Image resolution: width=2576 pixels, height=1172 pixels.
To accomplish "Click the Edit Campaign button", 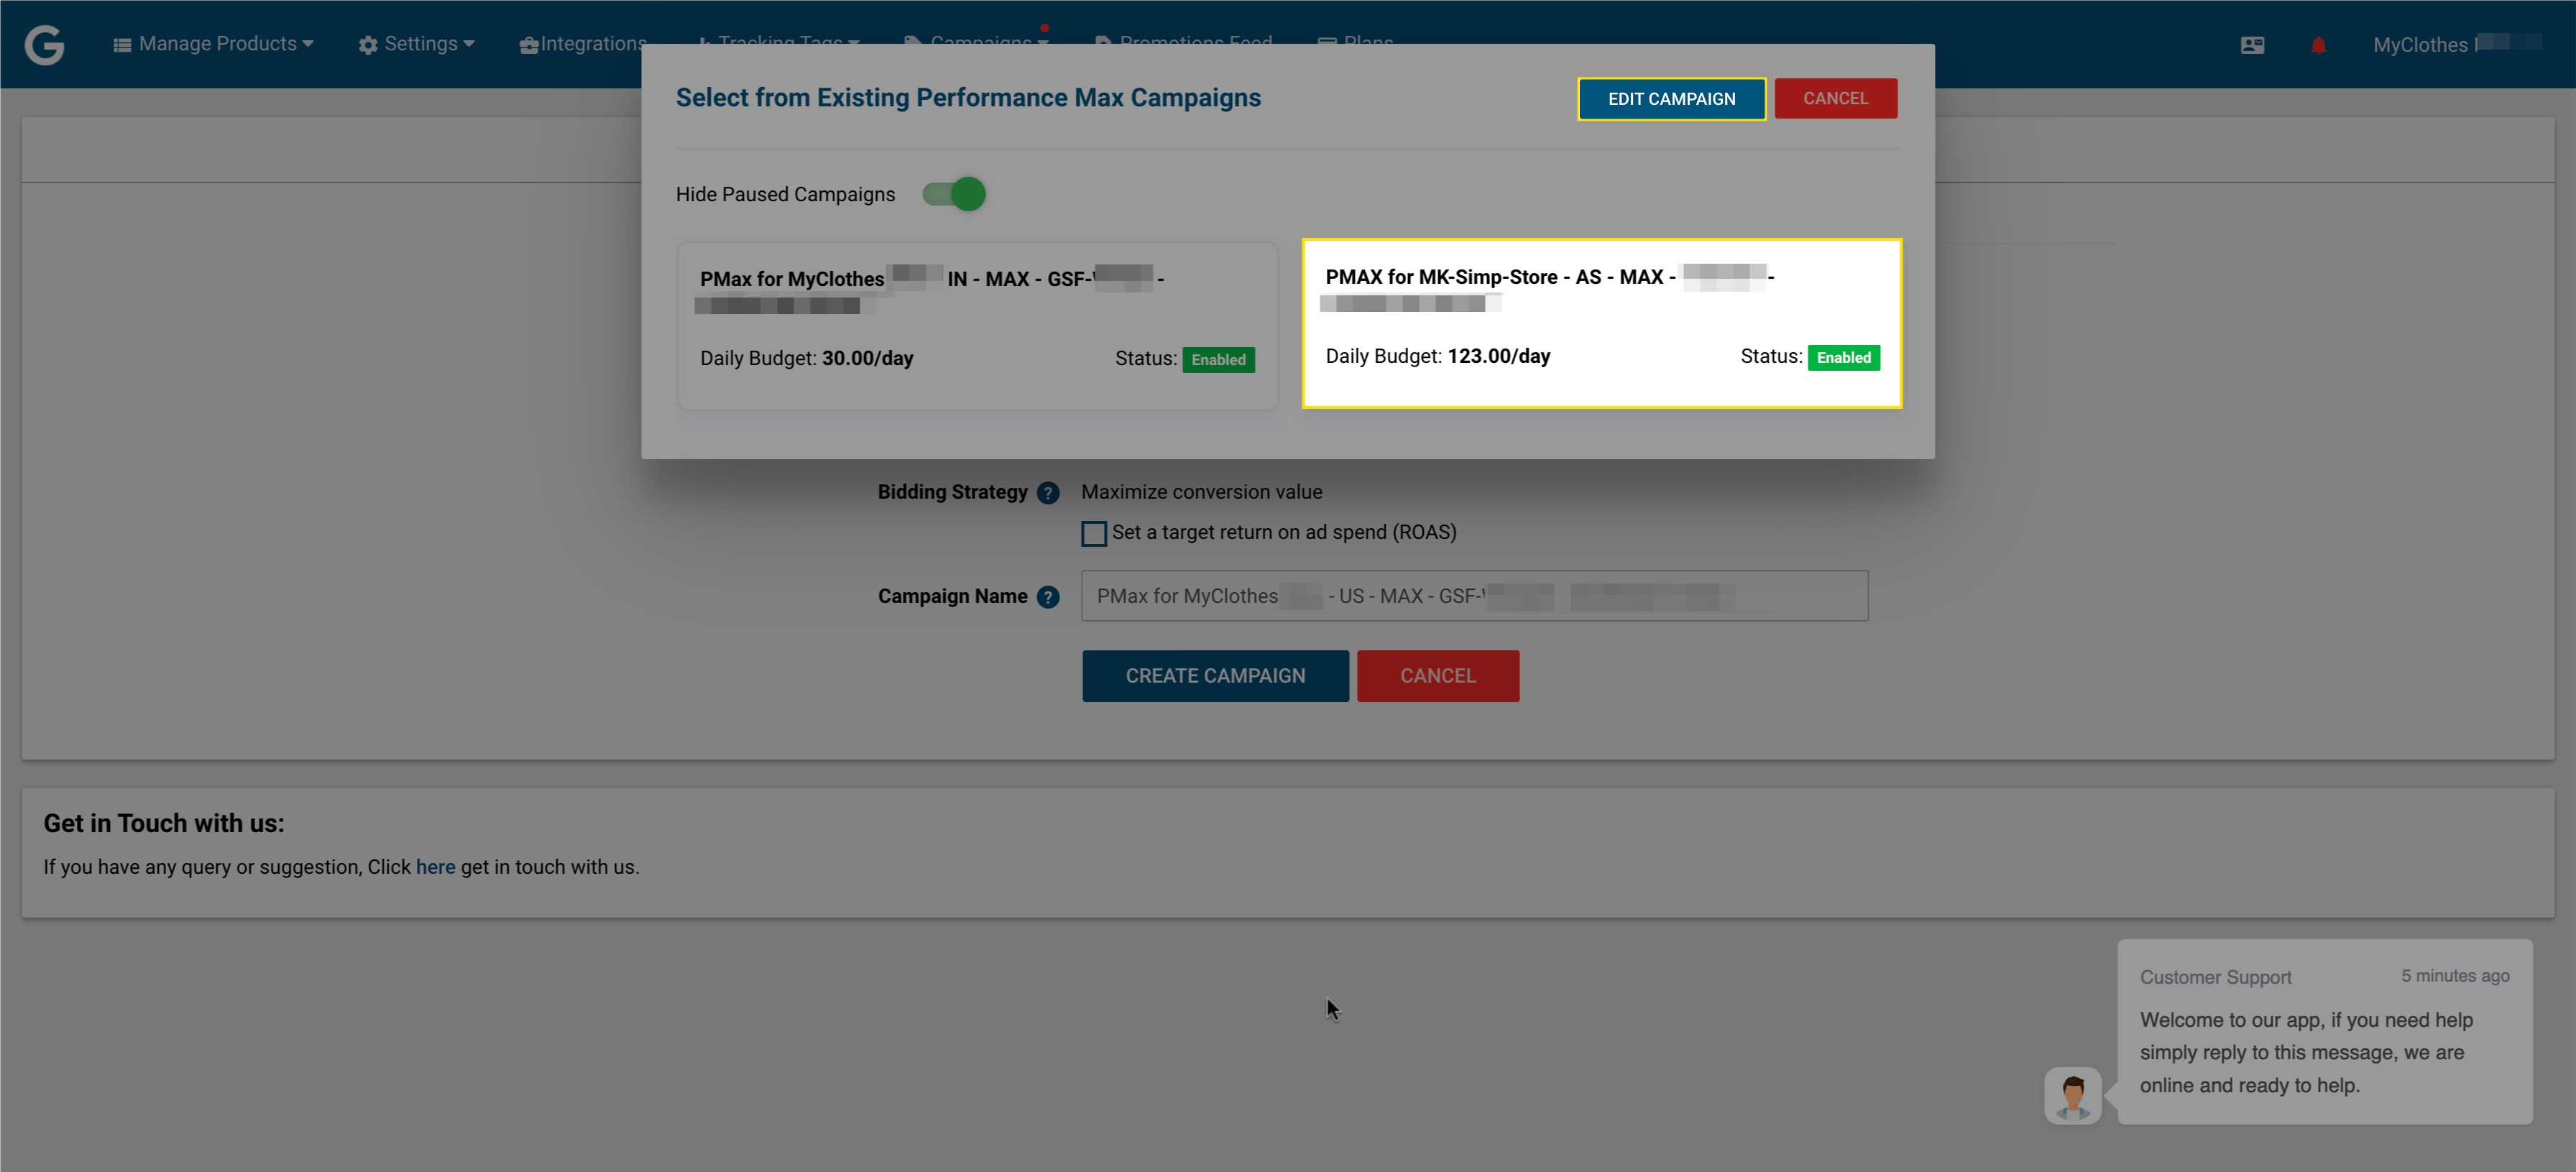I will (1671, 98).
